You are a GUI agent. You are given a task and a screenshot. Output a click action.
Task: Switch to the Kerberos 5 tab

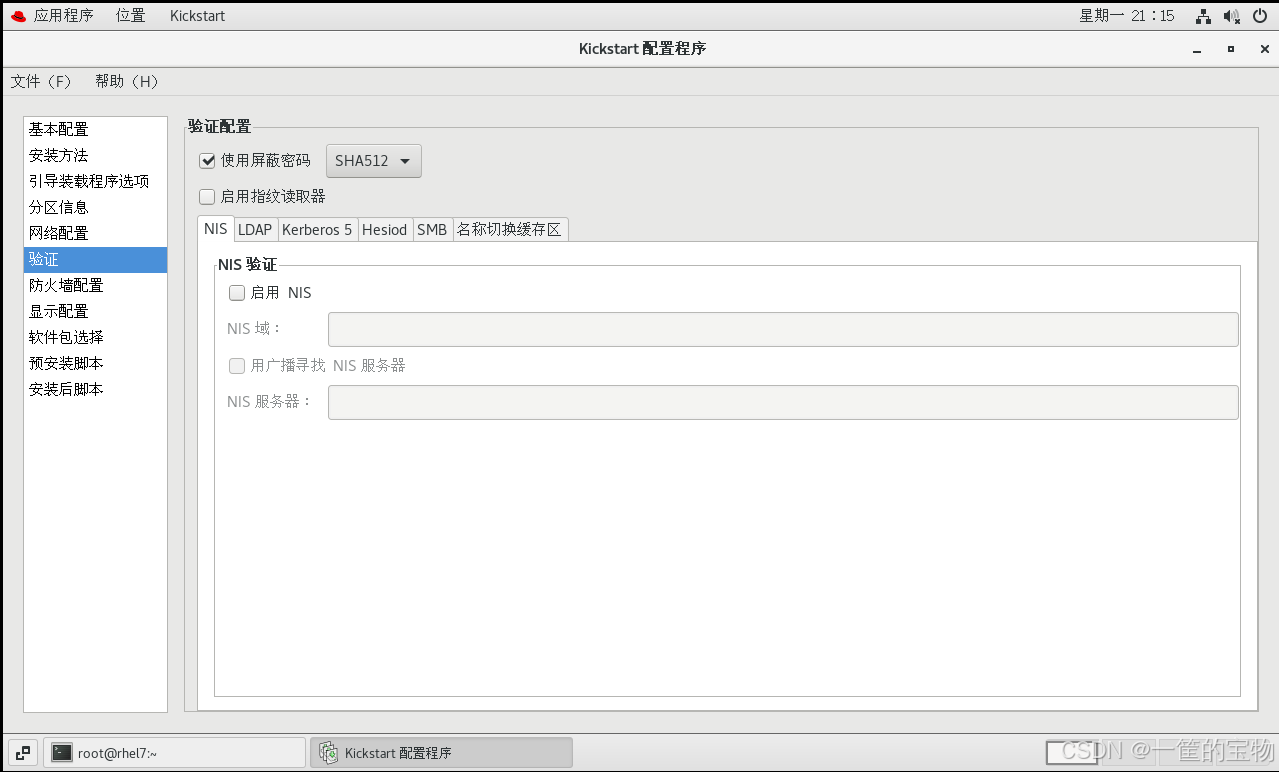click(317, 230)
